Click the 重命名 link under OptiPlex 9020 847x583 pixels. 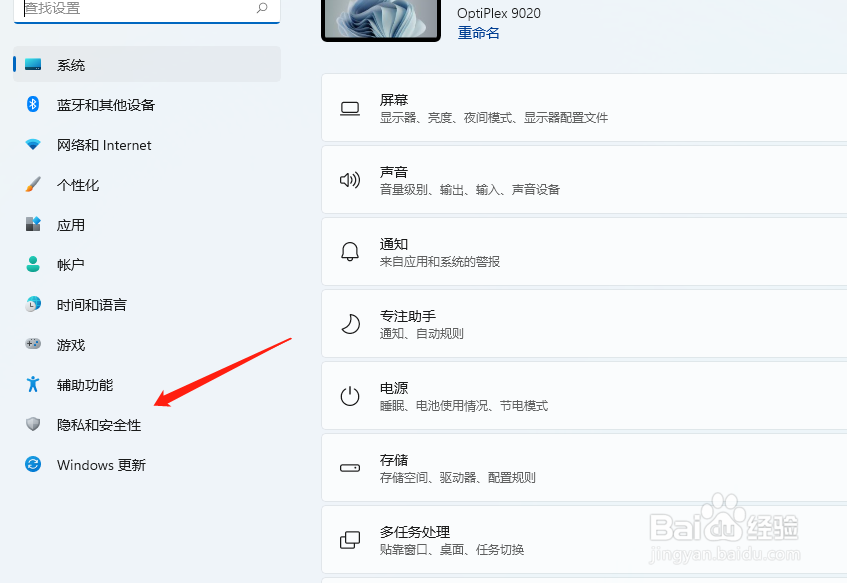pyautogui.click(x=479, y=33)
